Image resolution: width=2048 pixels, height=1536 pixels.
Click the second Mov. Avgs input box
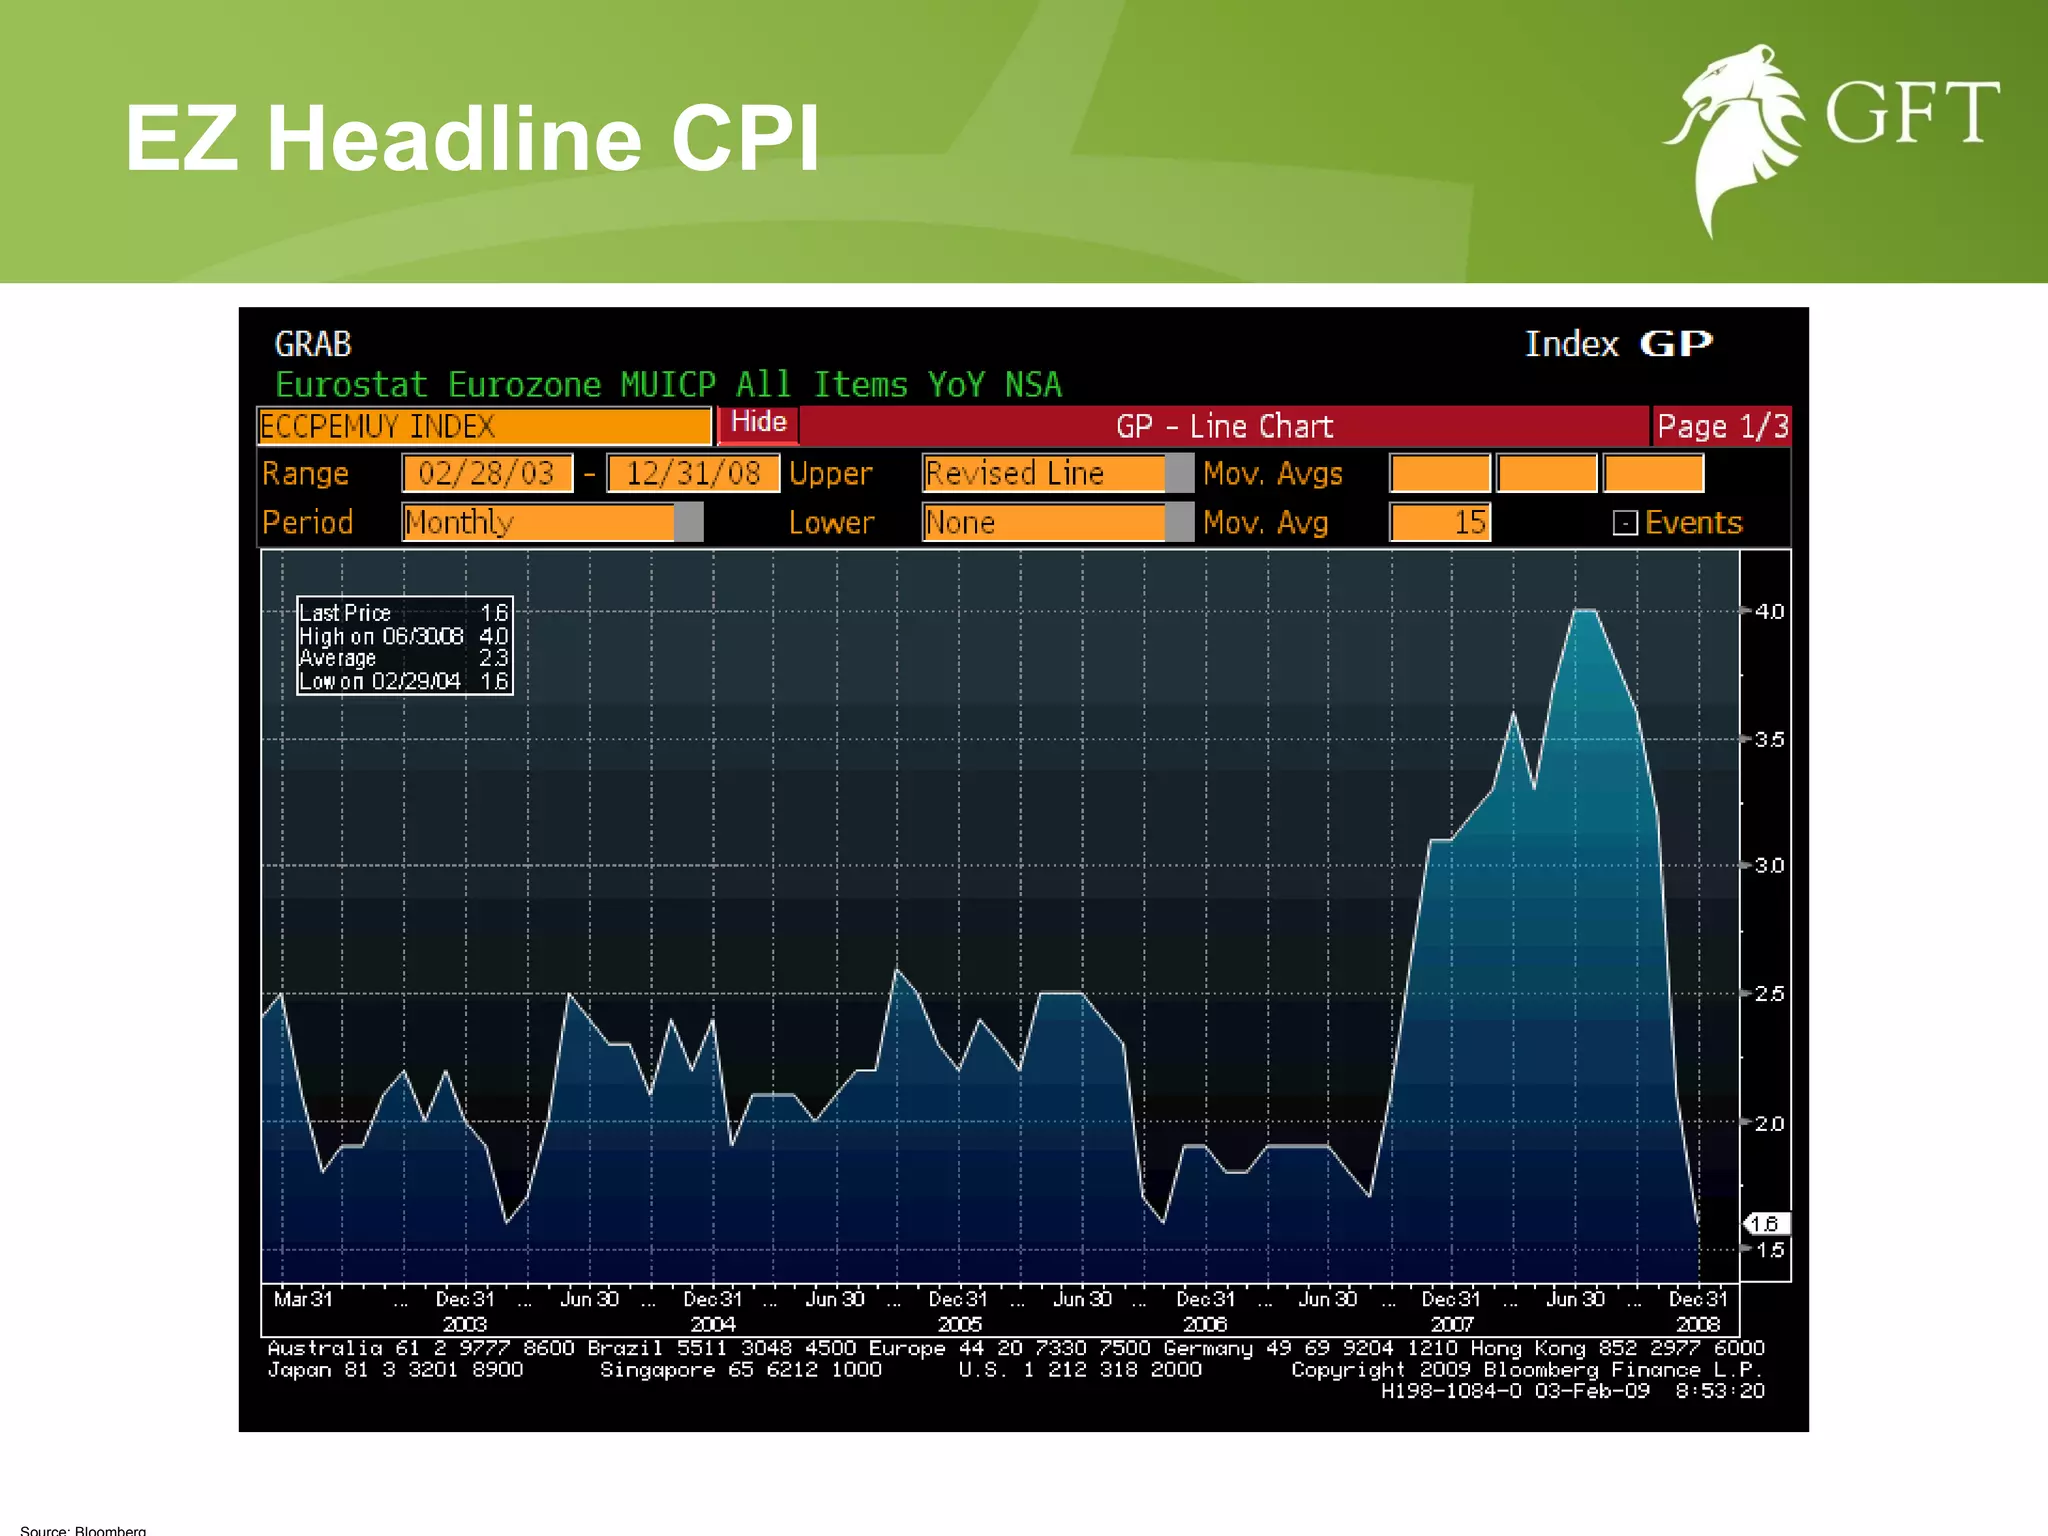1547,473
